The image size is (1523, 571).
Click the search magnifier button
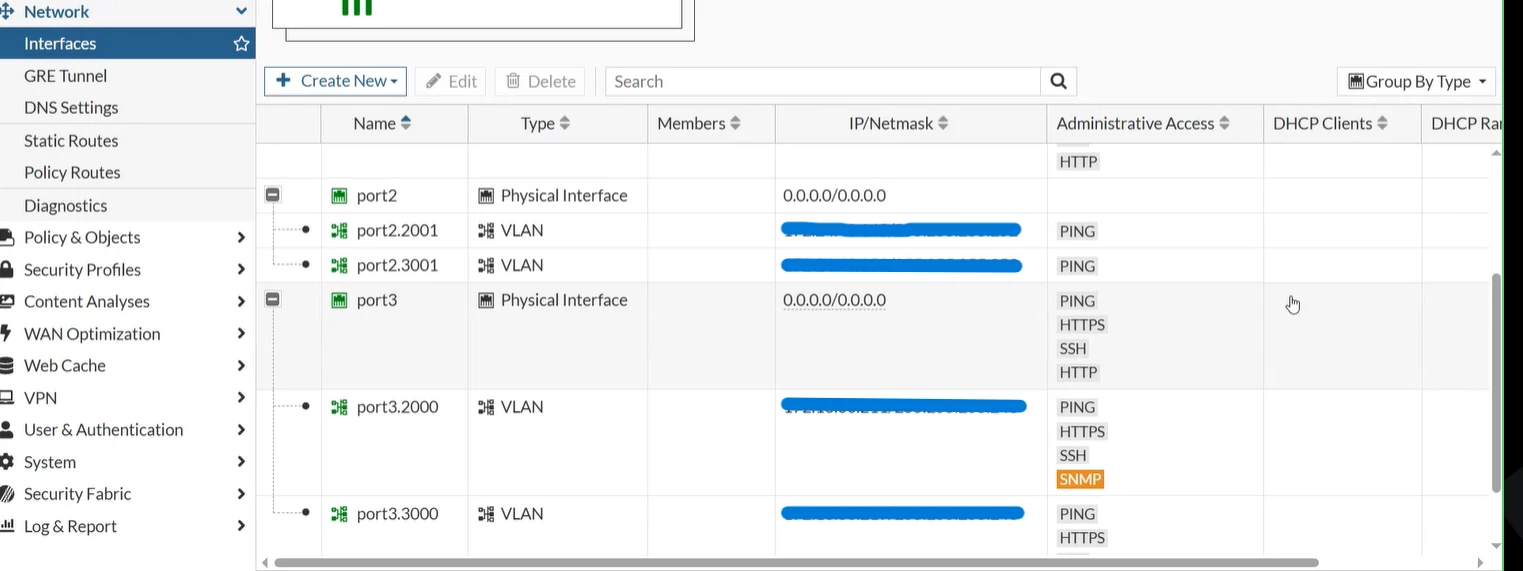coord(1058,81)
